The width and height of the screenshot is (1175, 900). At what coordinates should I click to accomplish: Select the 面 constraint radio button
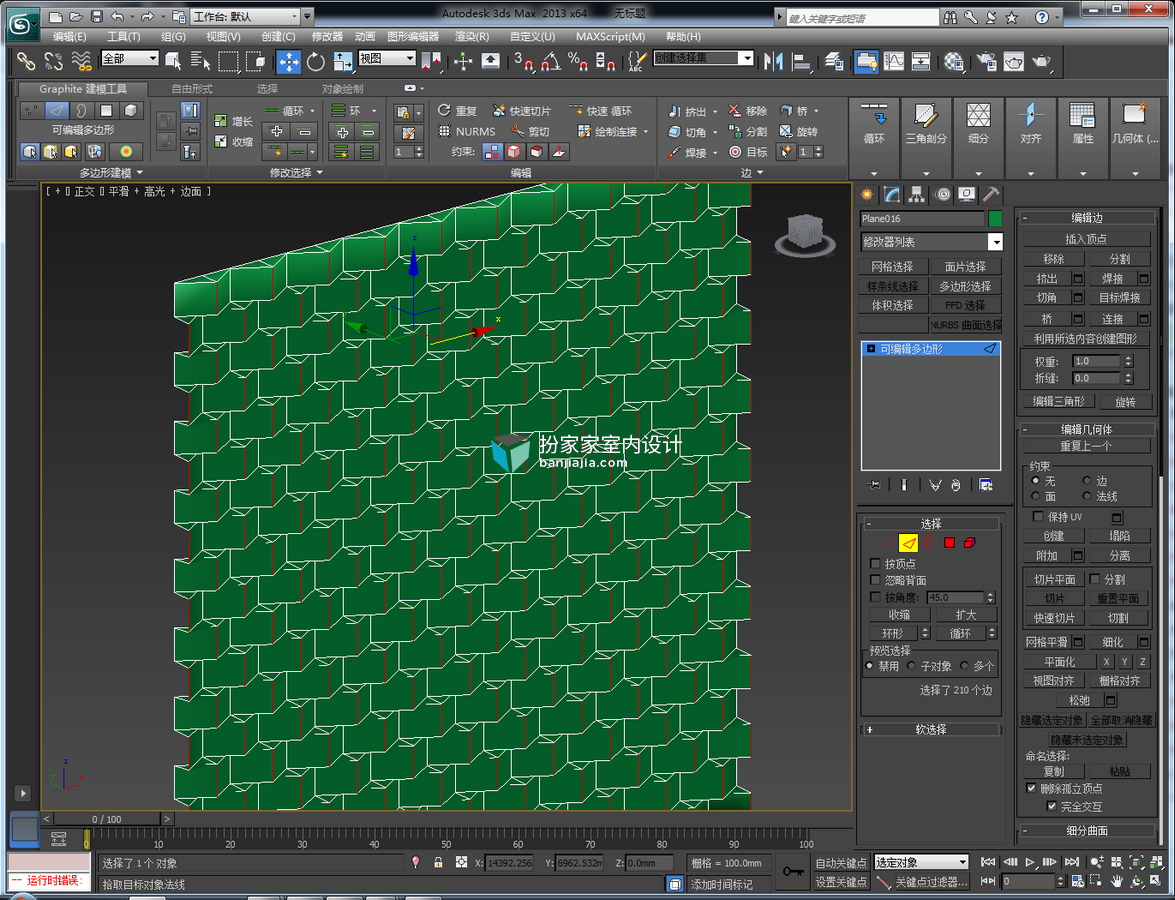click(x=1036, y=496)
